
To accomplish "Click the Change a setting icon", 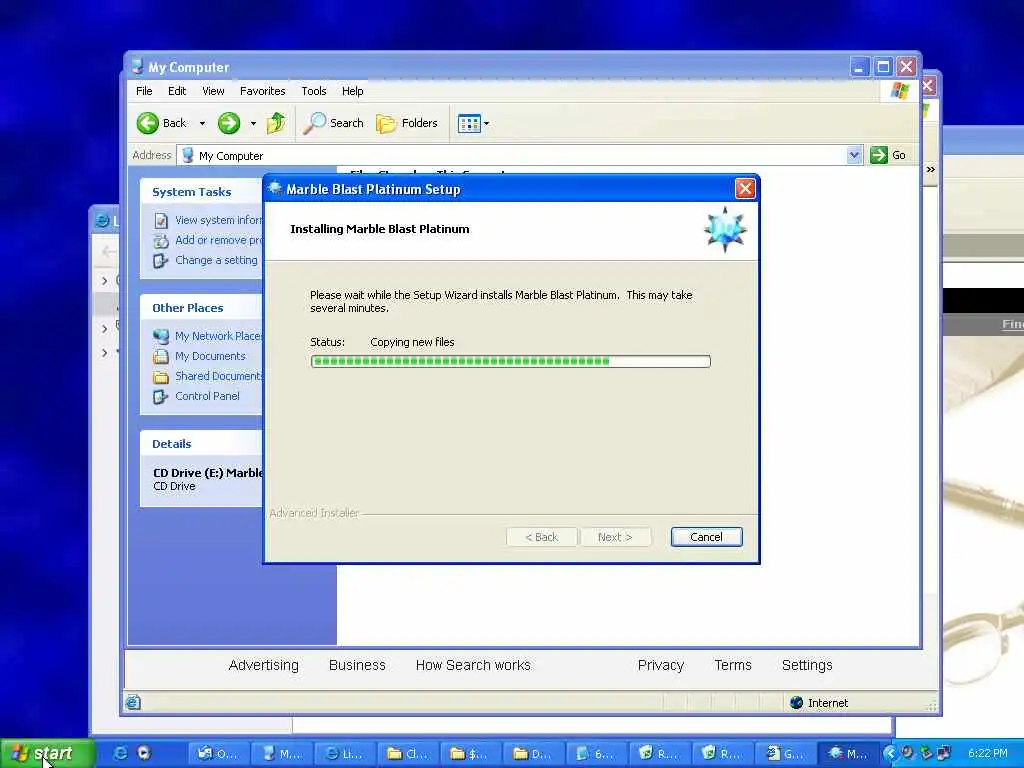I will point(161,261).
